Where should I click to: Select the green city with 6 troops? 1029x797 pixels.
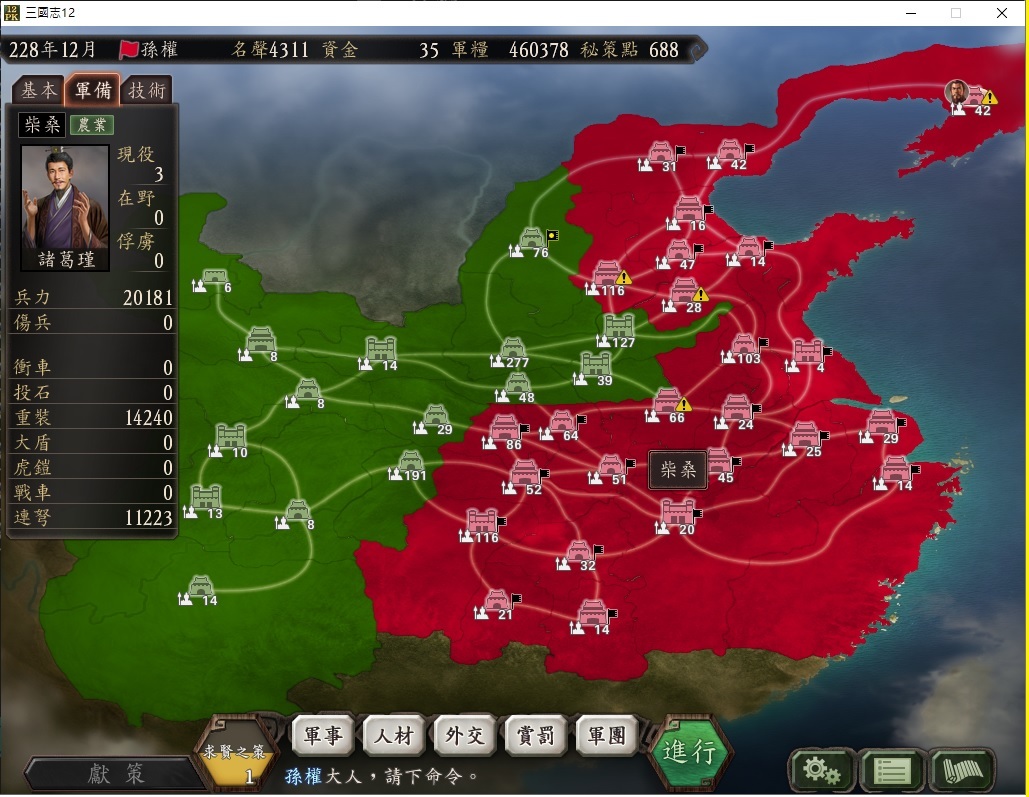(214, 278)
